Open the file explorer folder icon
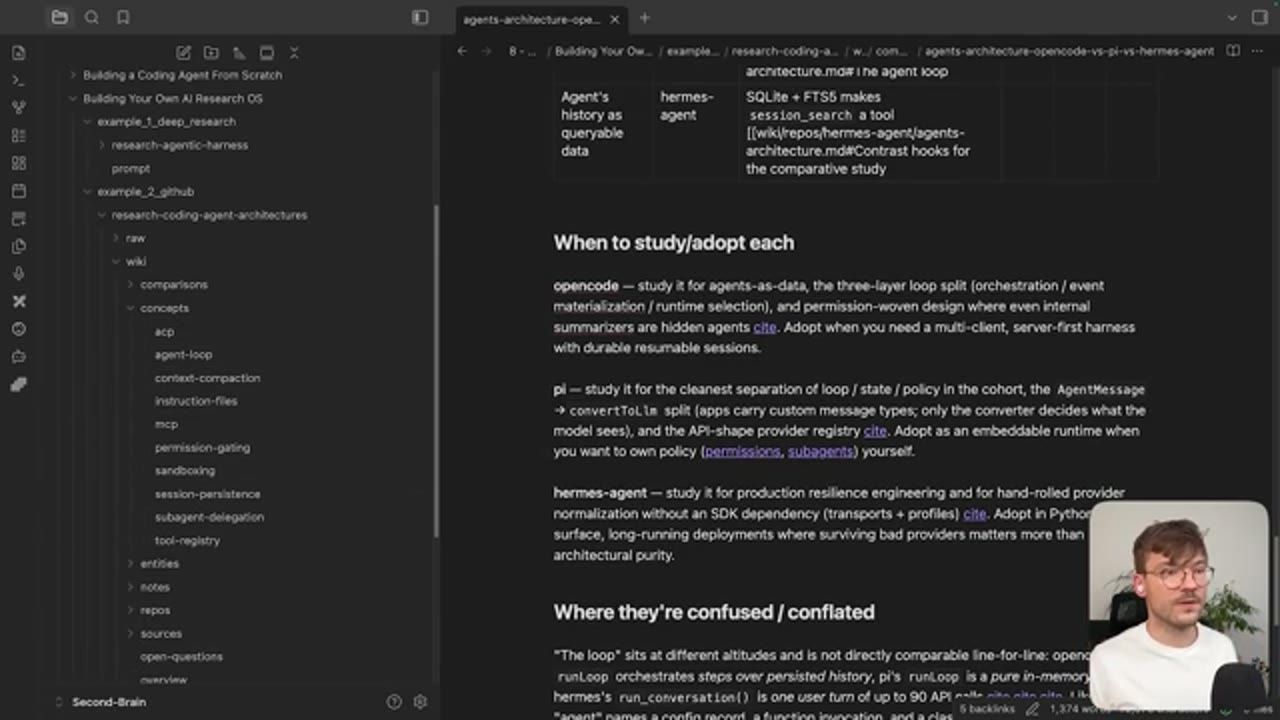1280x720 pixels. (x=59, y=17)
